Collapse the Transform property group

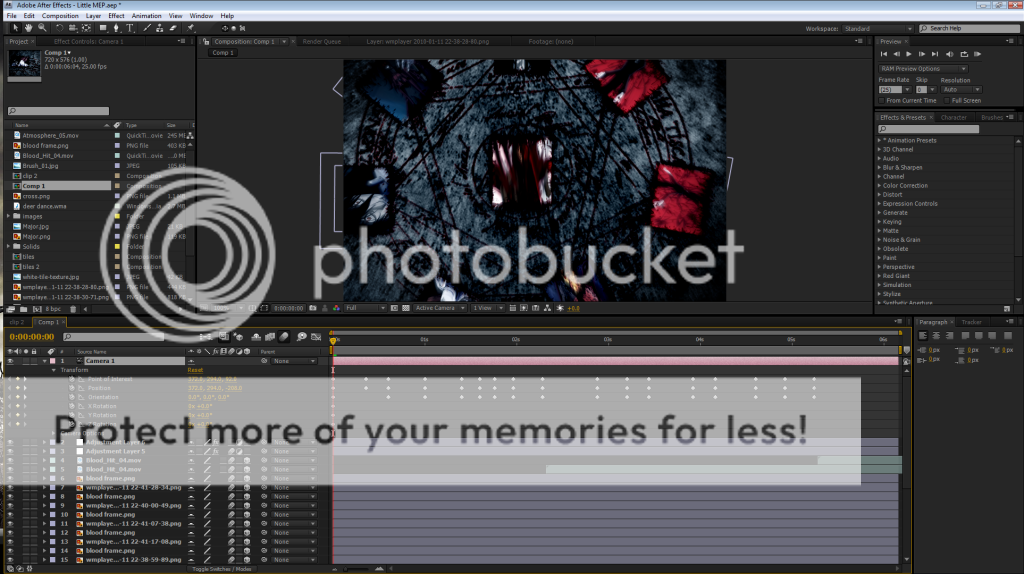point(54,370)
